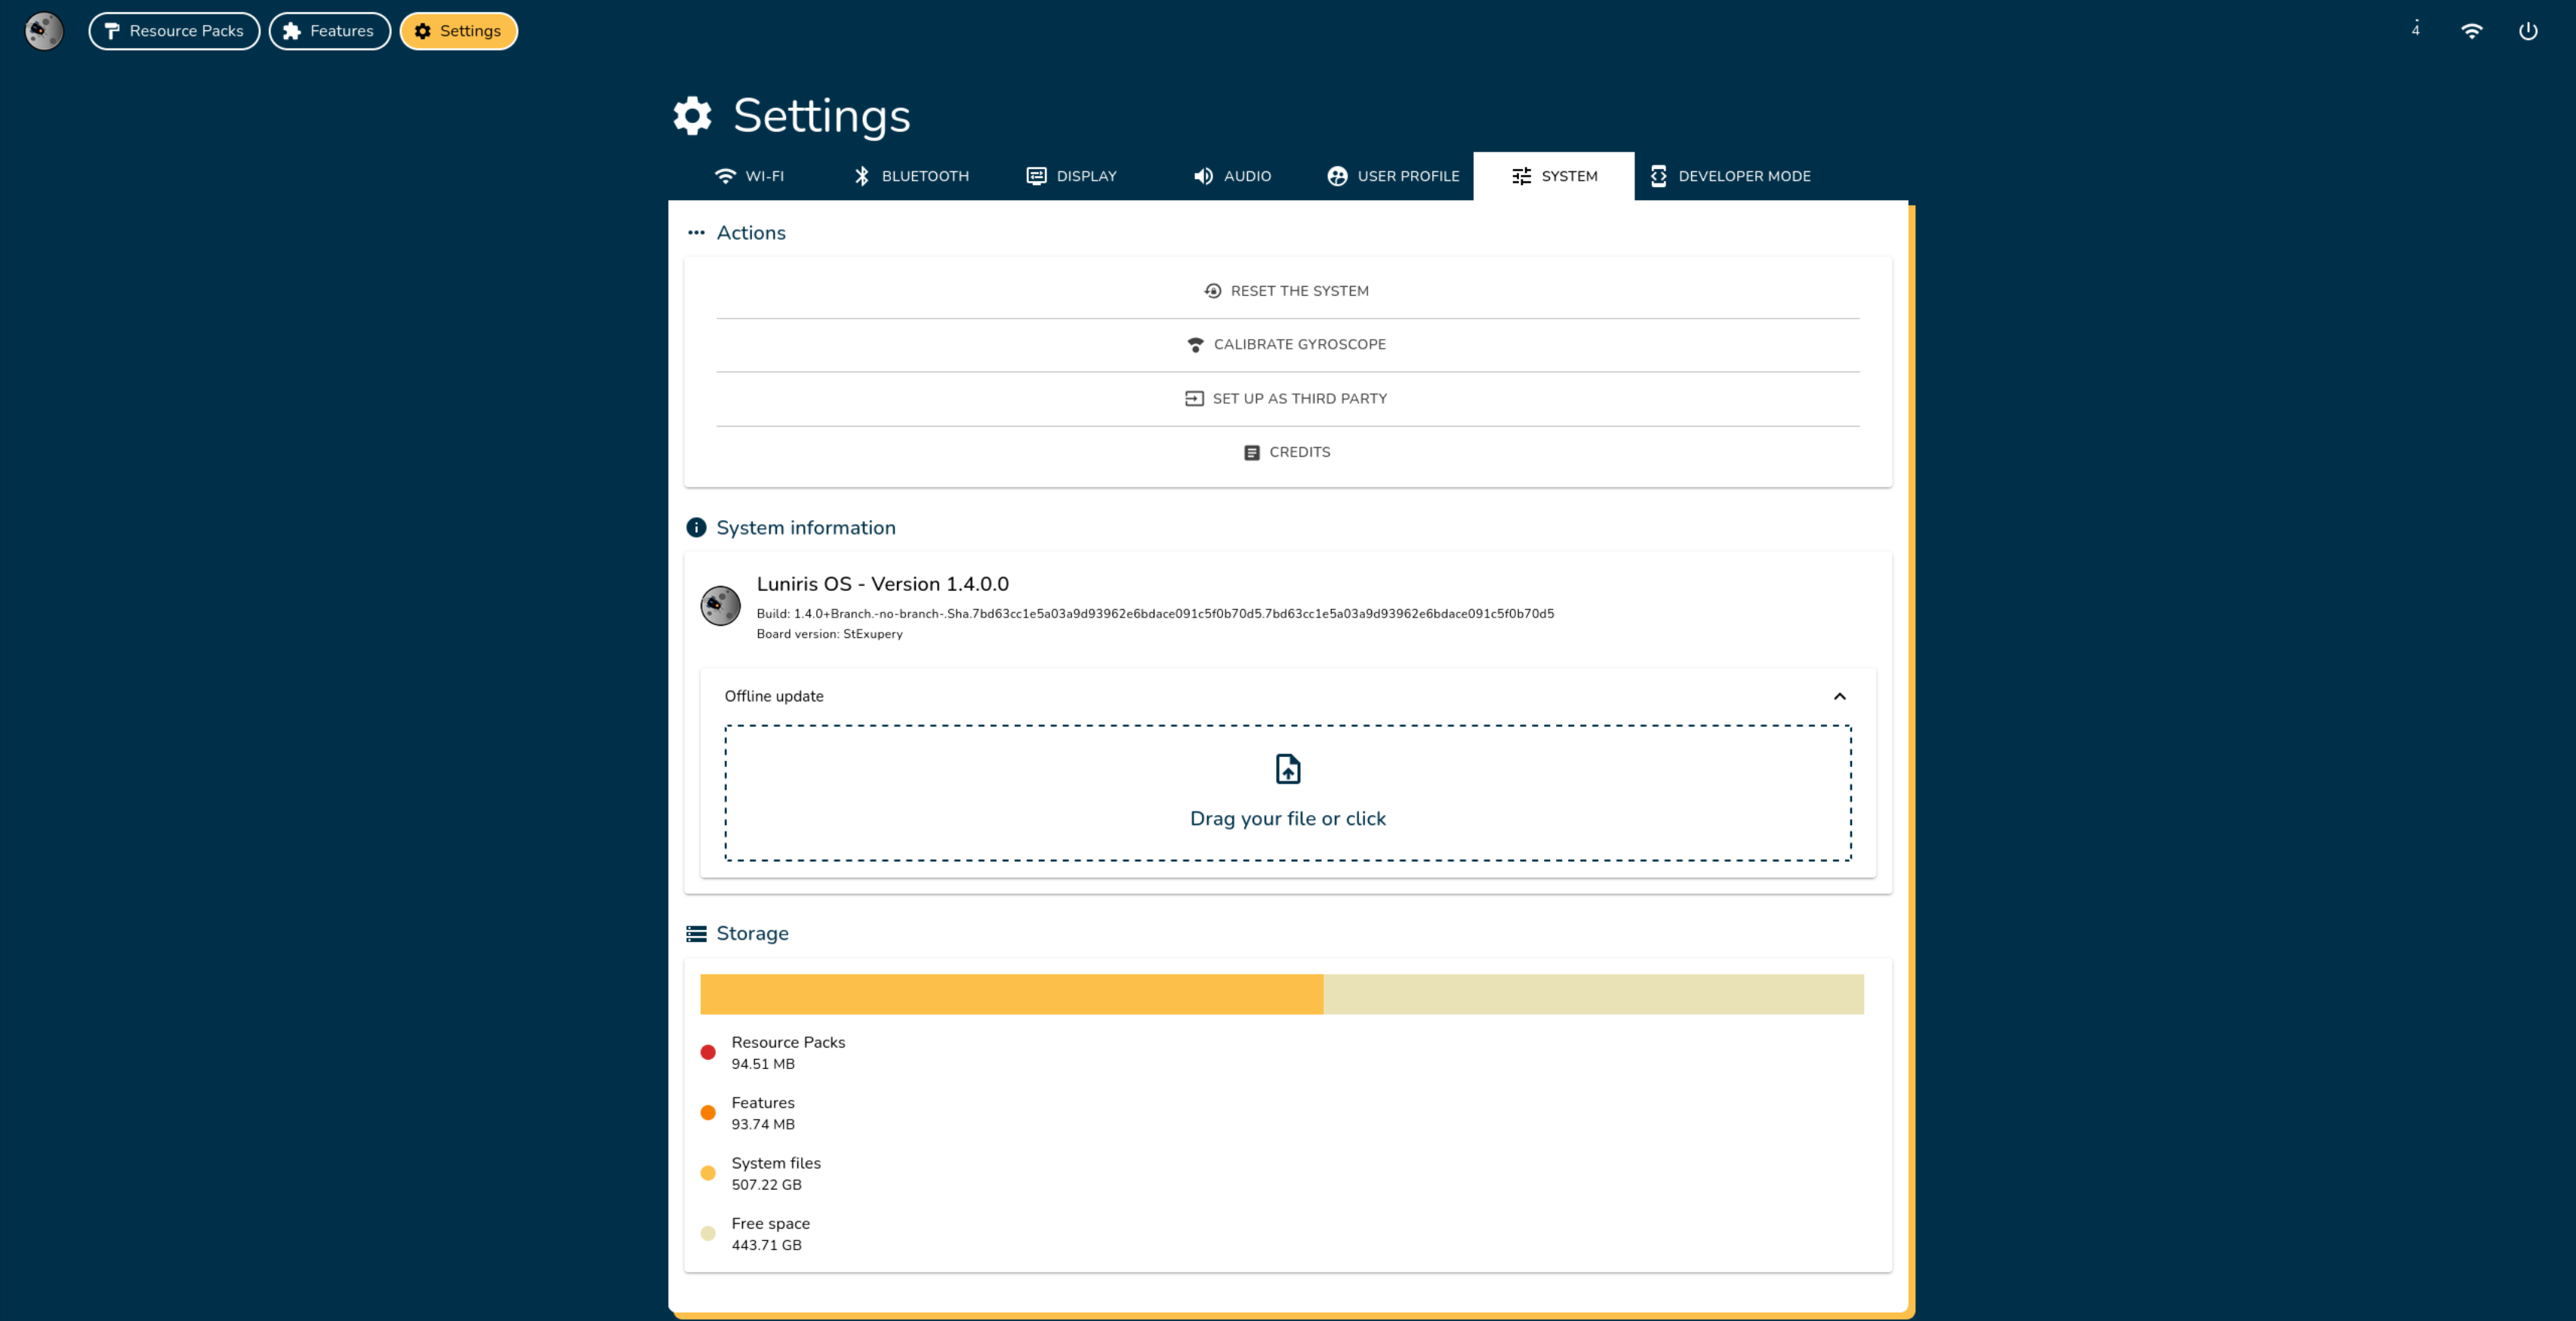The height and width of the screenshot is (1321, 2576).
Task: Select the Wi-Fi status icon in the corner
Action: point(2472,30)
